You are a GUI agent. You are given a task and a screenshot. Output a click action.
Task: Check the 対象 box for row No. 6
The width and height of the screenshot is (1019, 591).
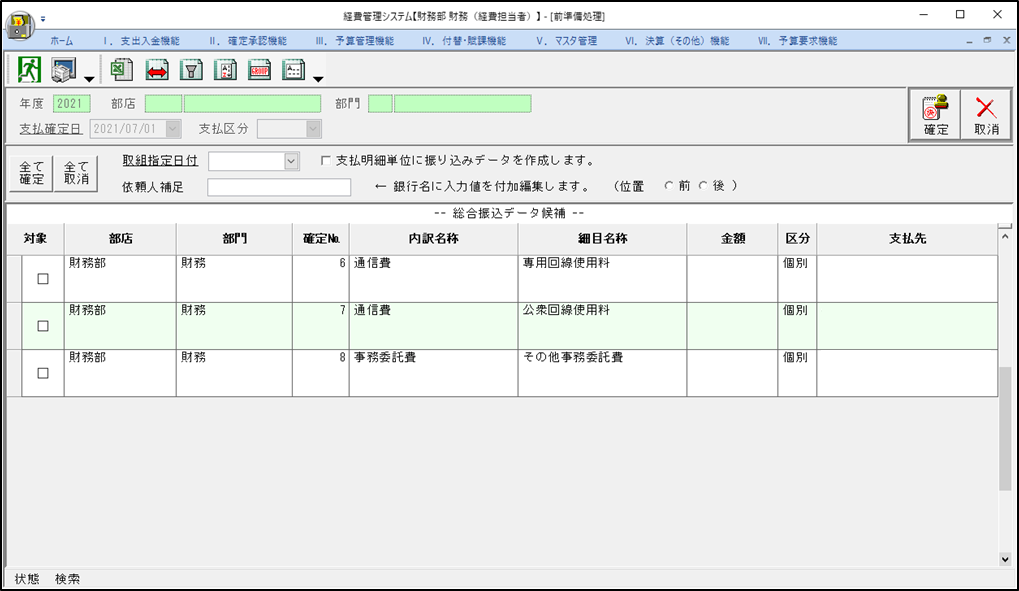[x=43, y=279]
